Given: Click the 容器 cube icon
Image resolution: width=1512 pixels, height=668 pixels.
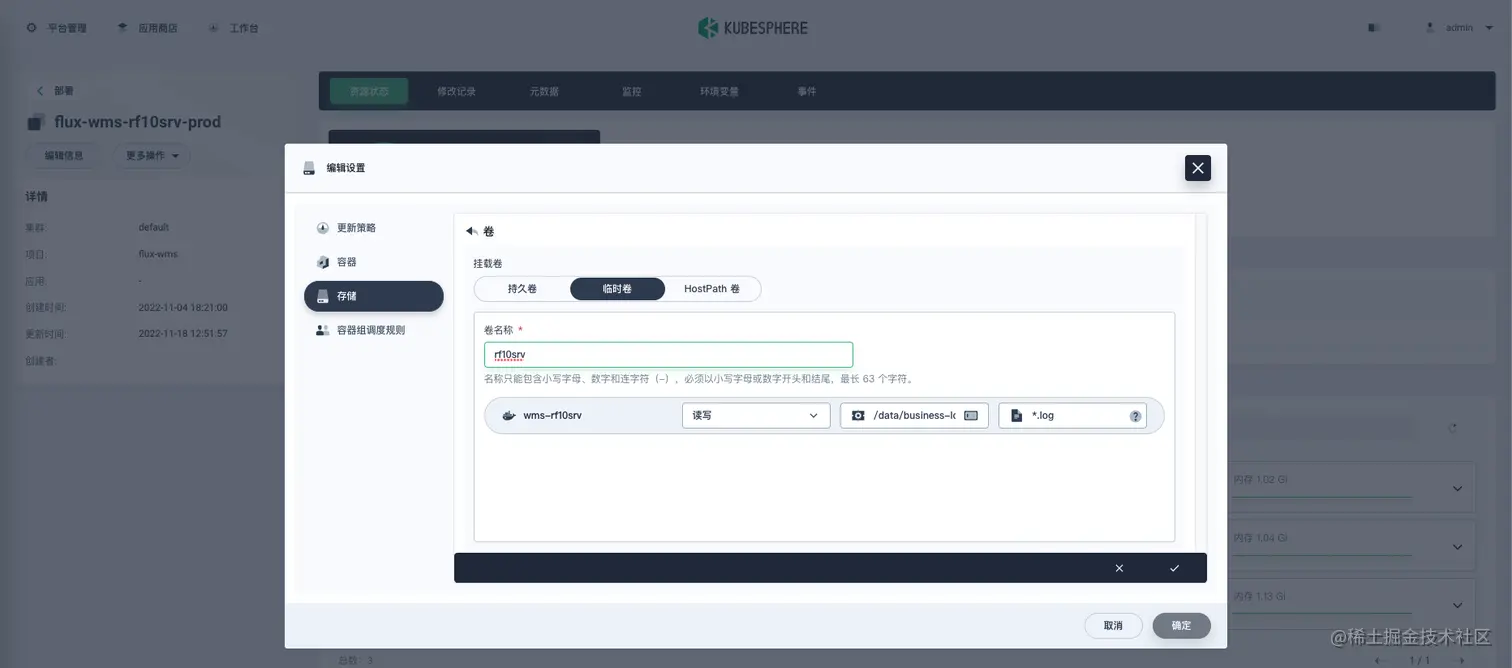Looking at the screenshot, I should (x=323, y=262).
